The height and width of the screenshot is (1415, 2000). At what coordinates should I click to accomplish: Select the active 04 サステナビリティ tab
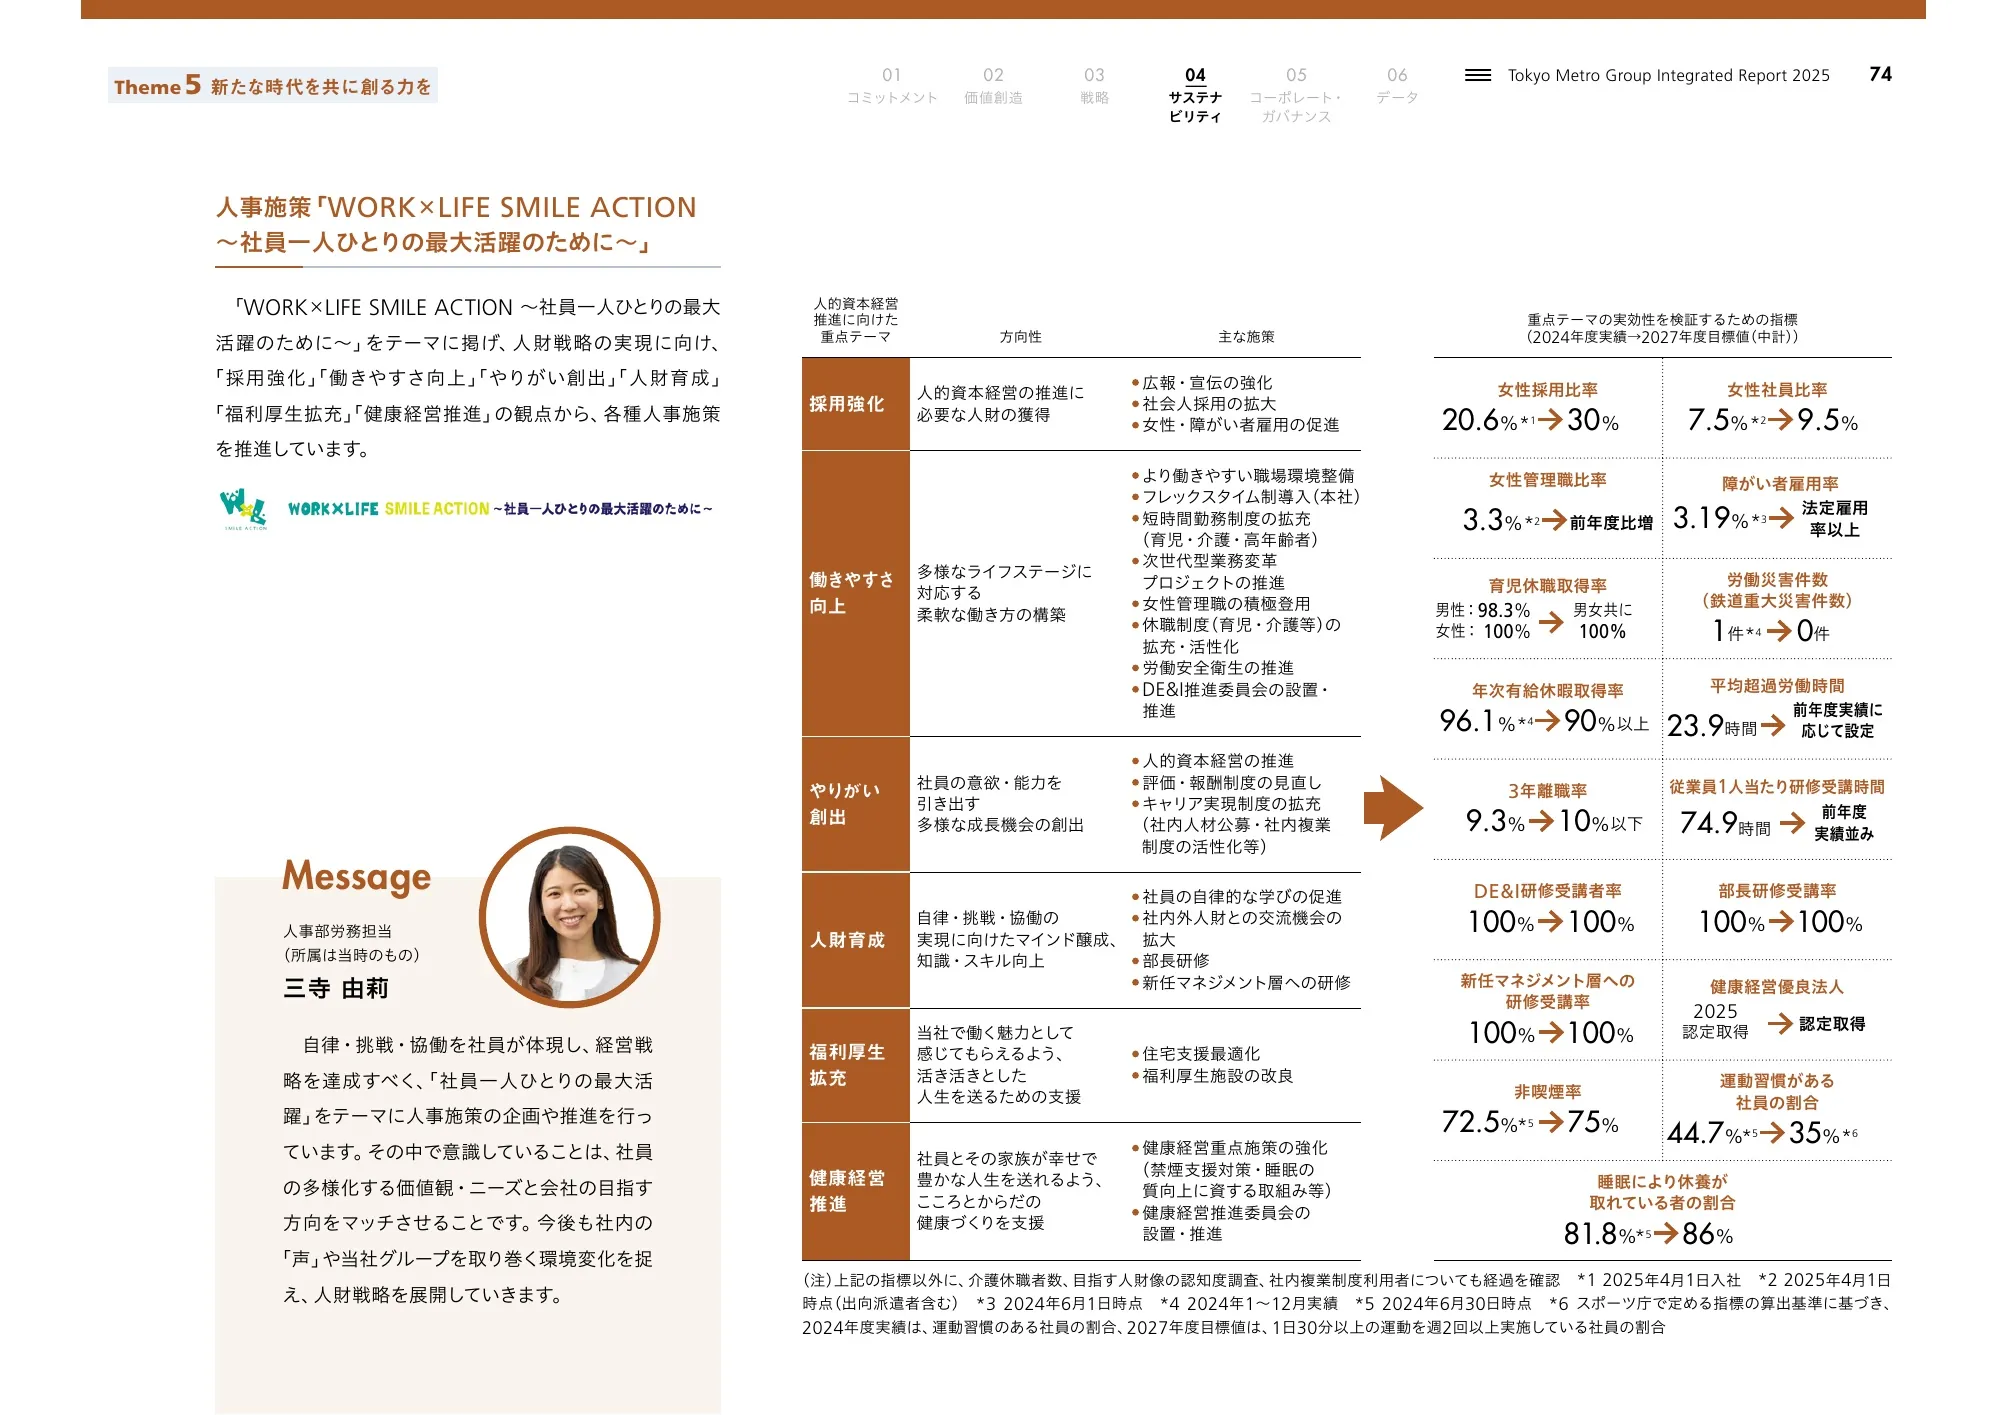coord(1195,95)
